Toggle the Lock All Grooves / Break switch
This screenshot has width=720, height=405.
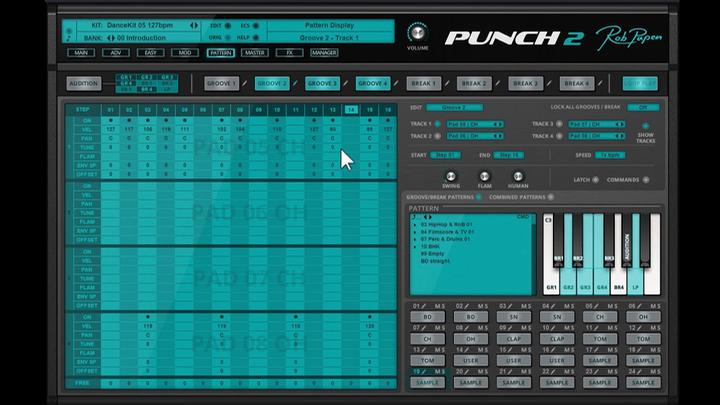tap(643, 107)
